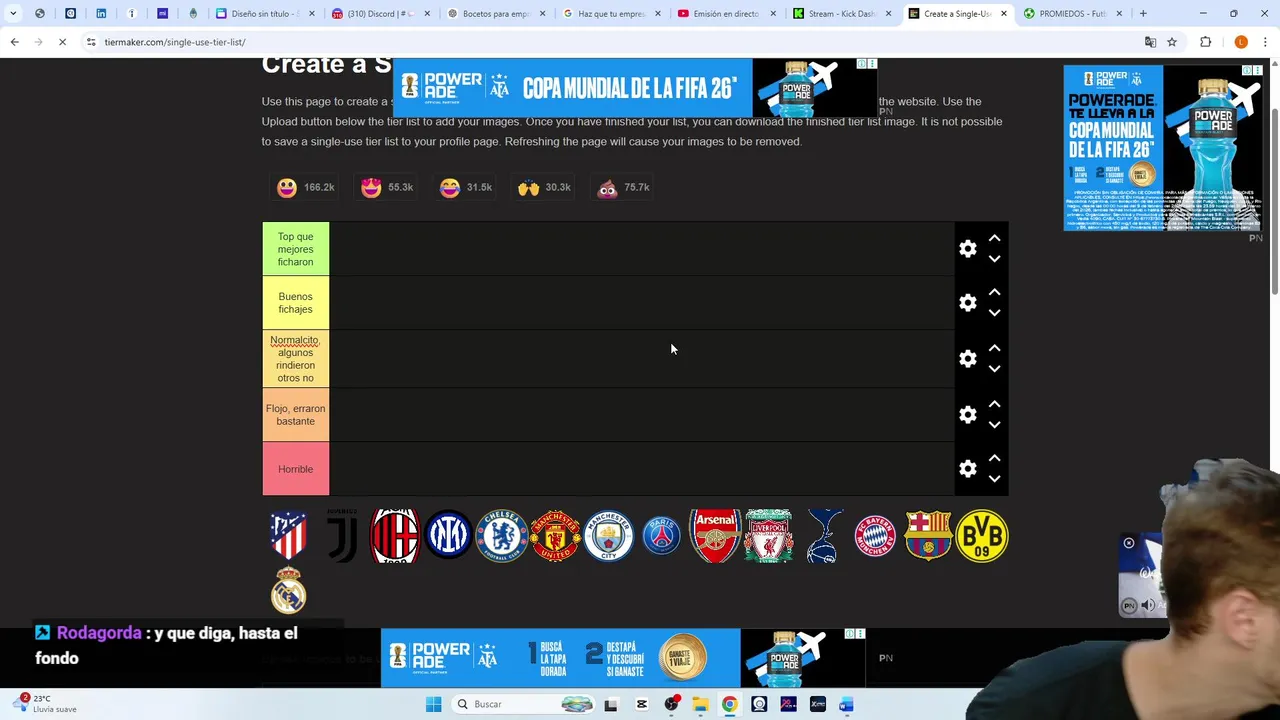
Task: Move Flojo, erraron bastante row down
Action: pyautogui.click(x=994, y=425)
